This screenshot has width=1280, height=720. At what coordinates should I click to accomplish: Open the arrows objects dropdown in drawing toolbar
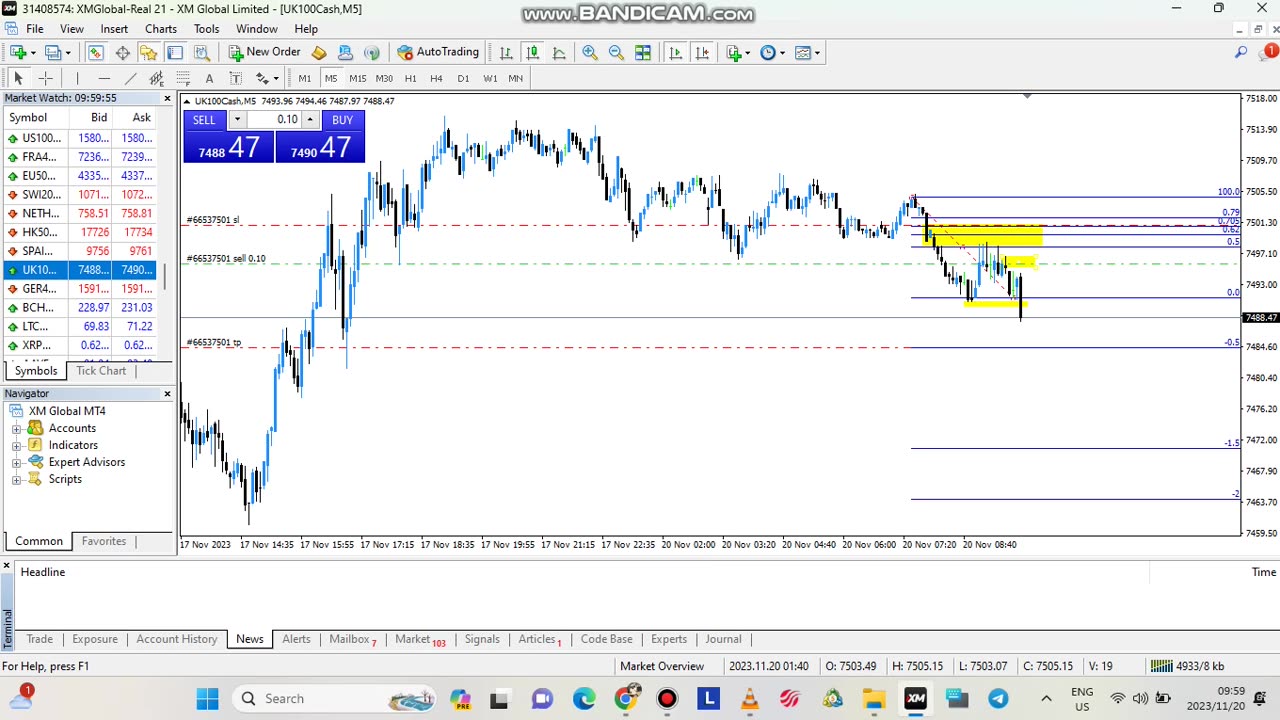275,78
